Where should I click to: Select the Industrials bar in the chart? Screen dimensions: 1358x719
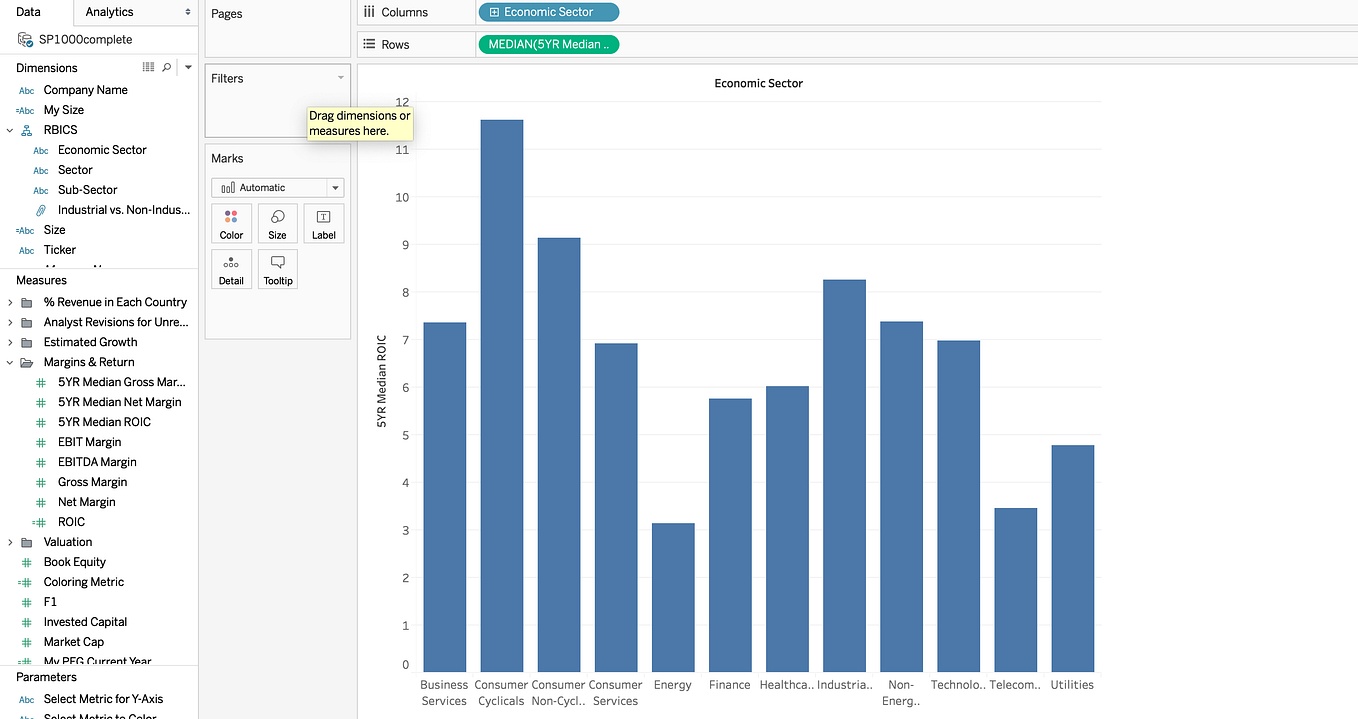[x=843, y=470]
